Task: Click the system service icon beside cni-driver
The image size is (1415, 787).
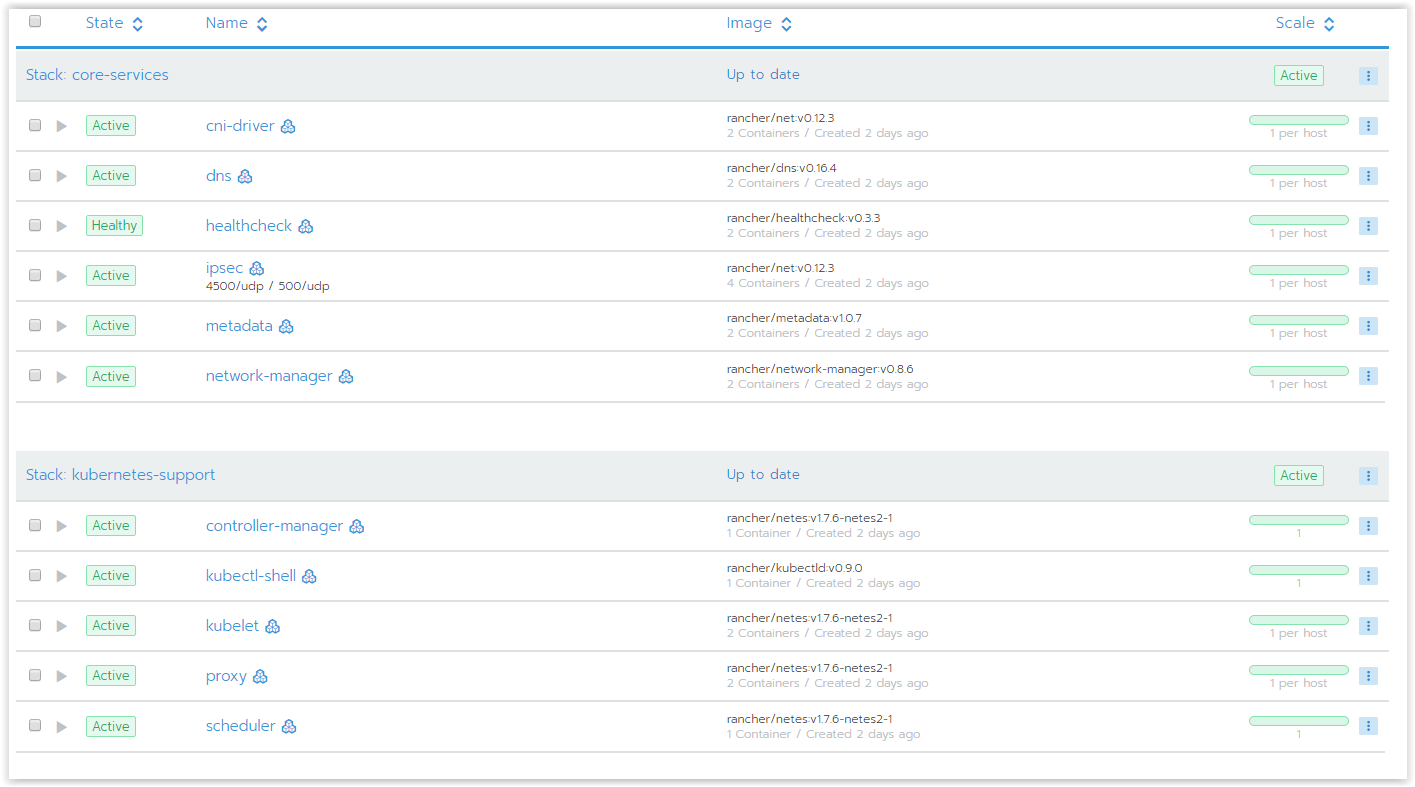Action: (288, 126)
